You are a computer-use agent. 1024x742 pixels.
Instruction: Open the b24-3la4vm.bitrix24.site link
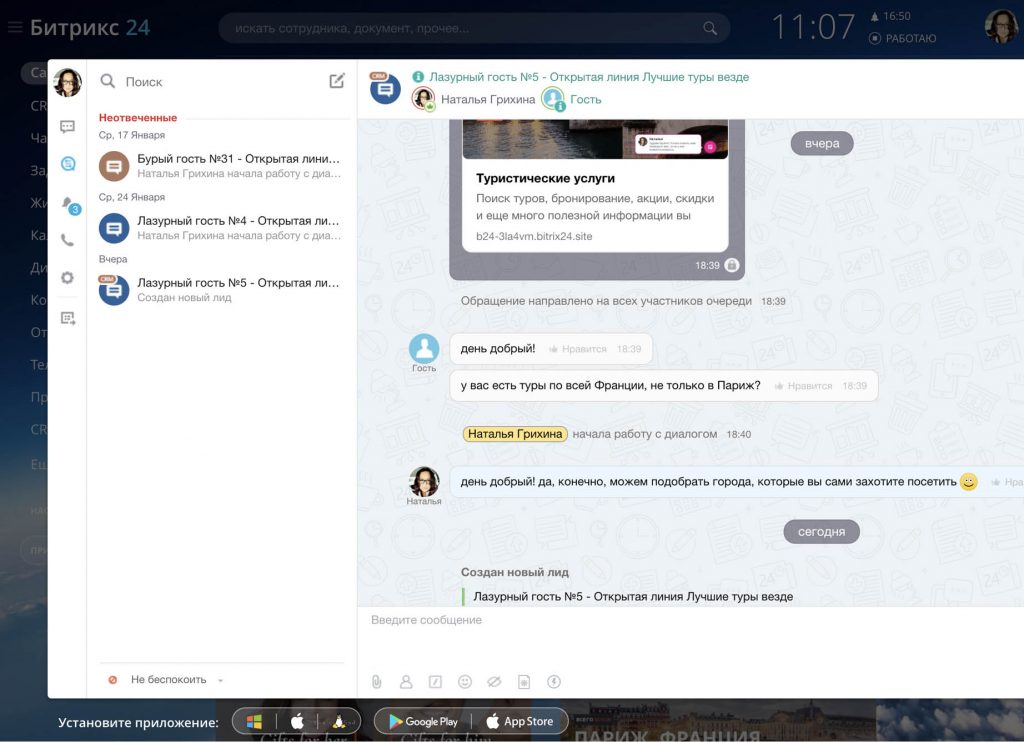(x=534, y=236)
